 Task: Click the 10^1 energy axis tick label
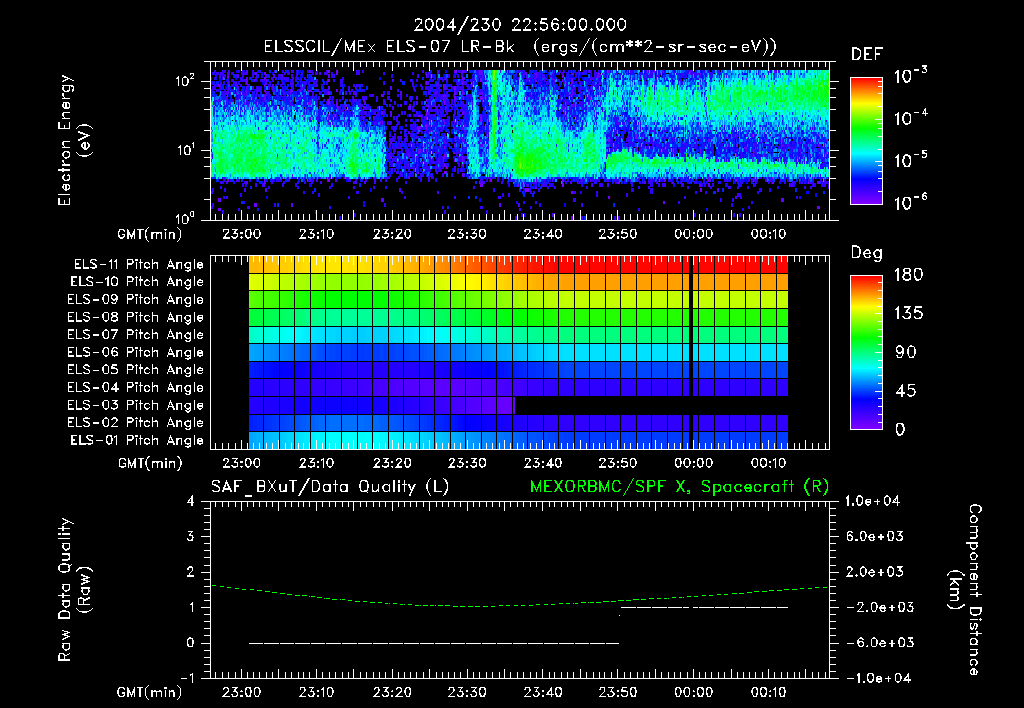(185, 150)
